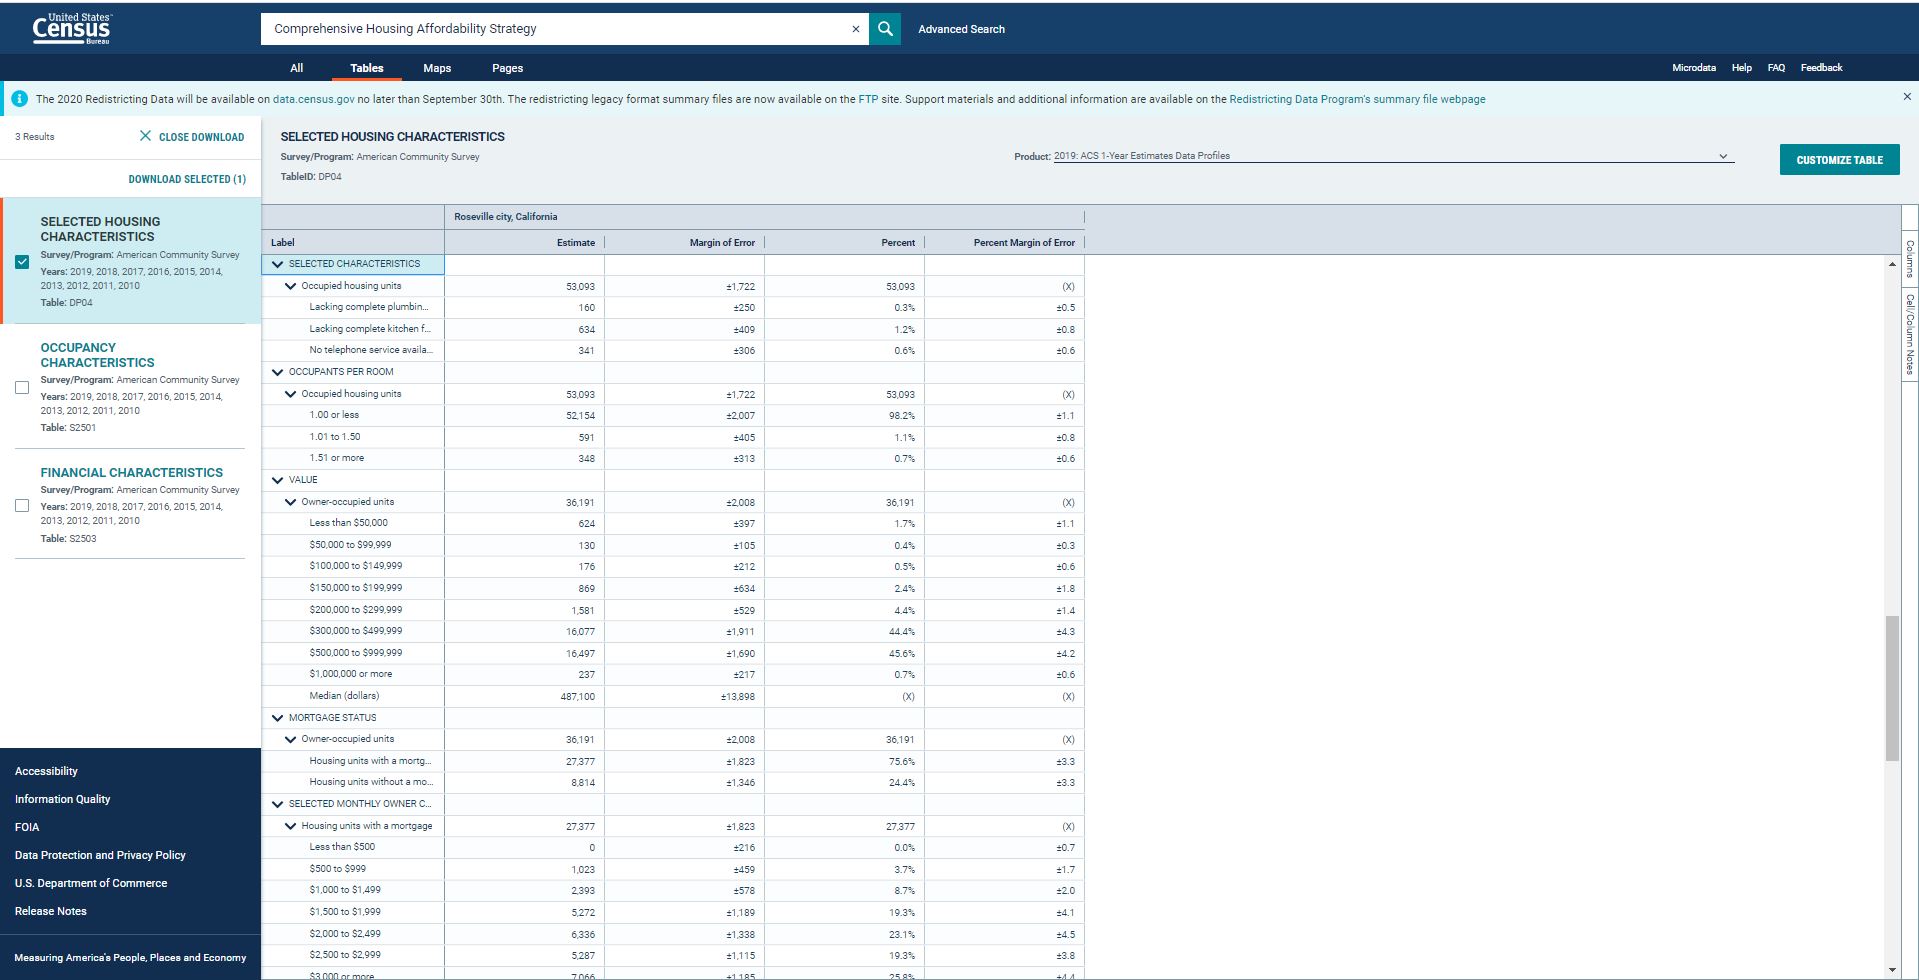Switch to the Pages tab
Viewport: 1919px width, 980px height.
[507, 68]
